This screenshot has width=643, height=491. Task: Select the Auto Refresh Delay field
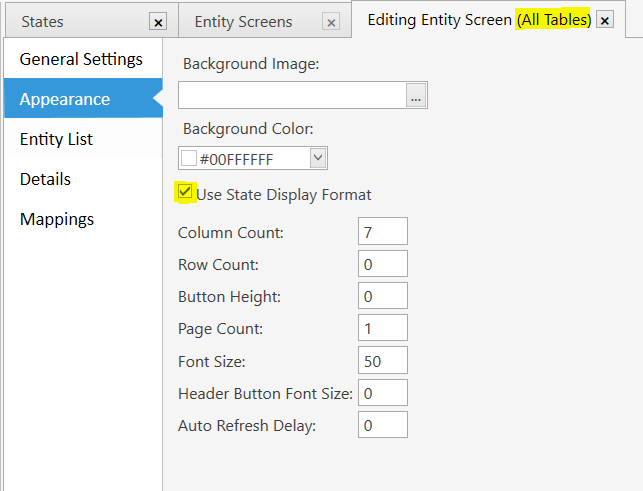[383, 425]
